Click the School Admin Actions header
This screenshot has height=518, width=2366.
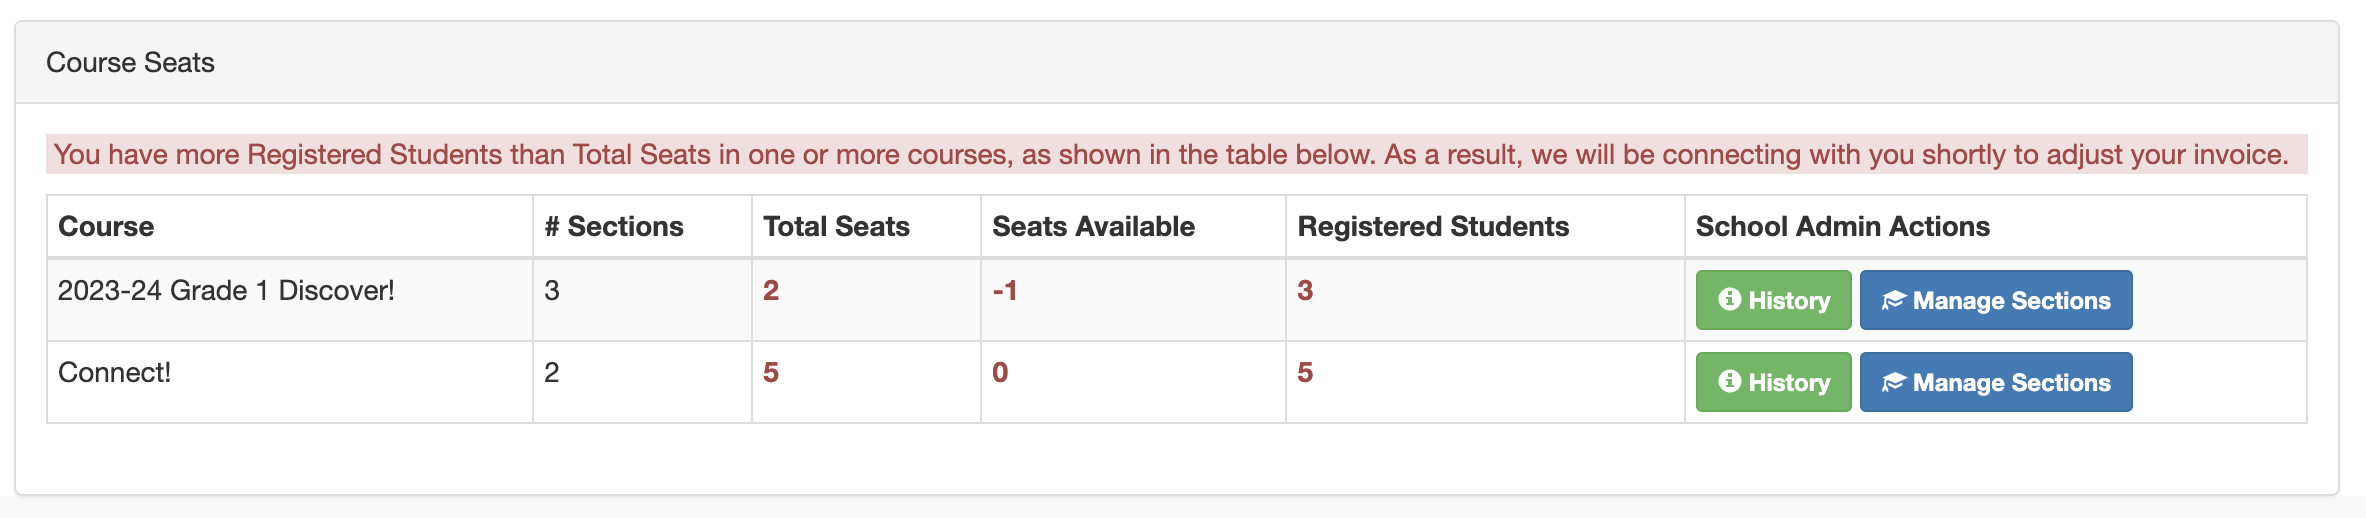pyautogui.click(x=1842, y=227)
